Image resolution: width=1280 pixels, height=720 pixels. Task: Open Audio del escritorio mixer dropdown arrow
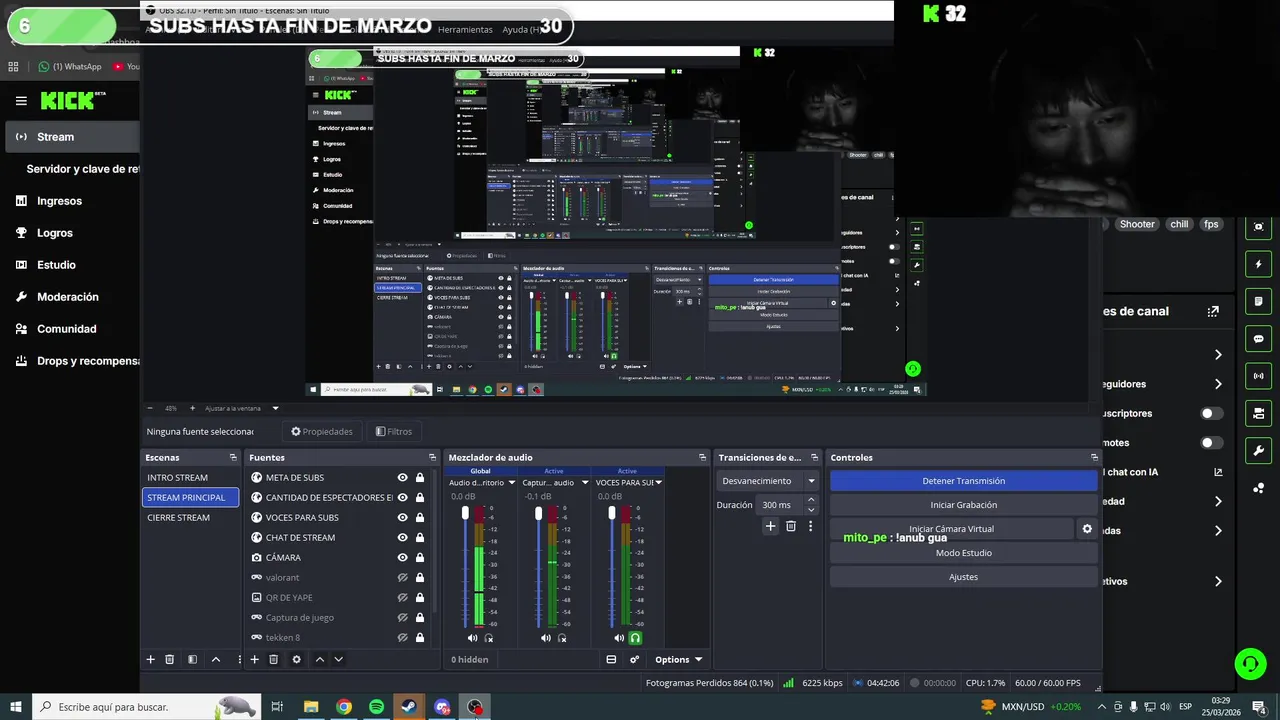click(511, 482)
